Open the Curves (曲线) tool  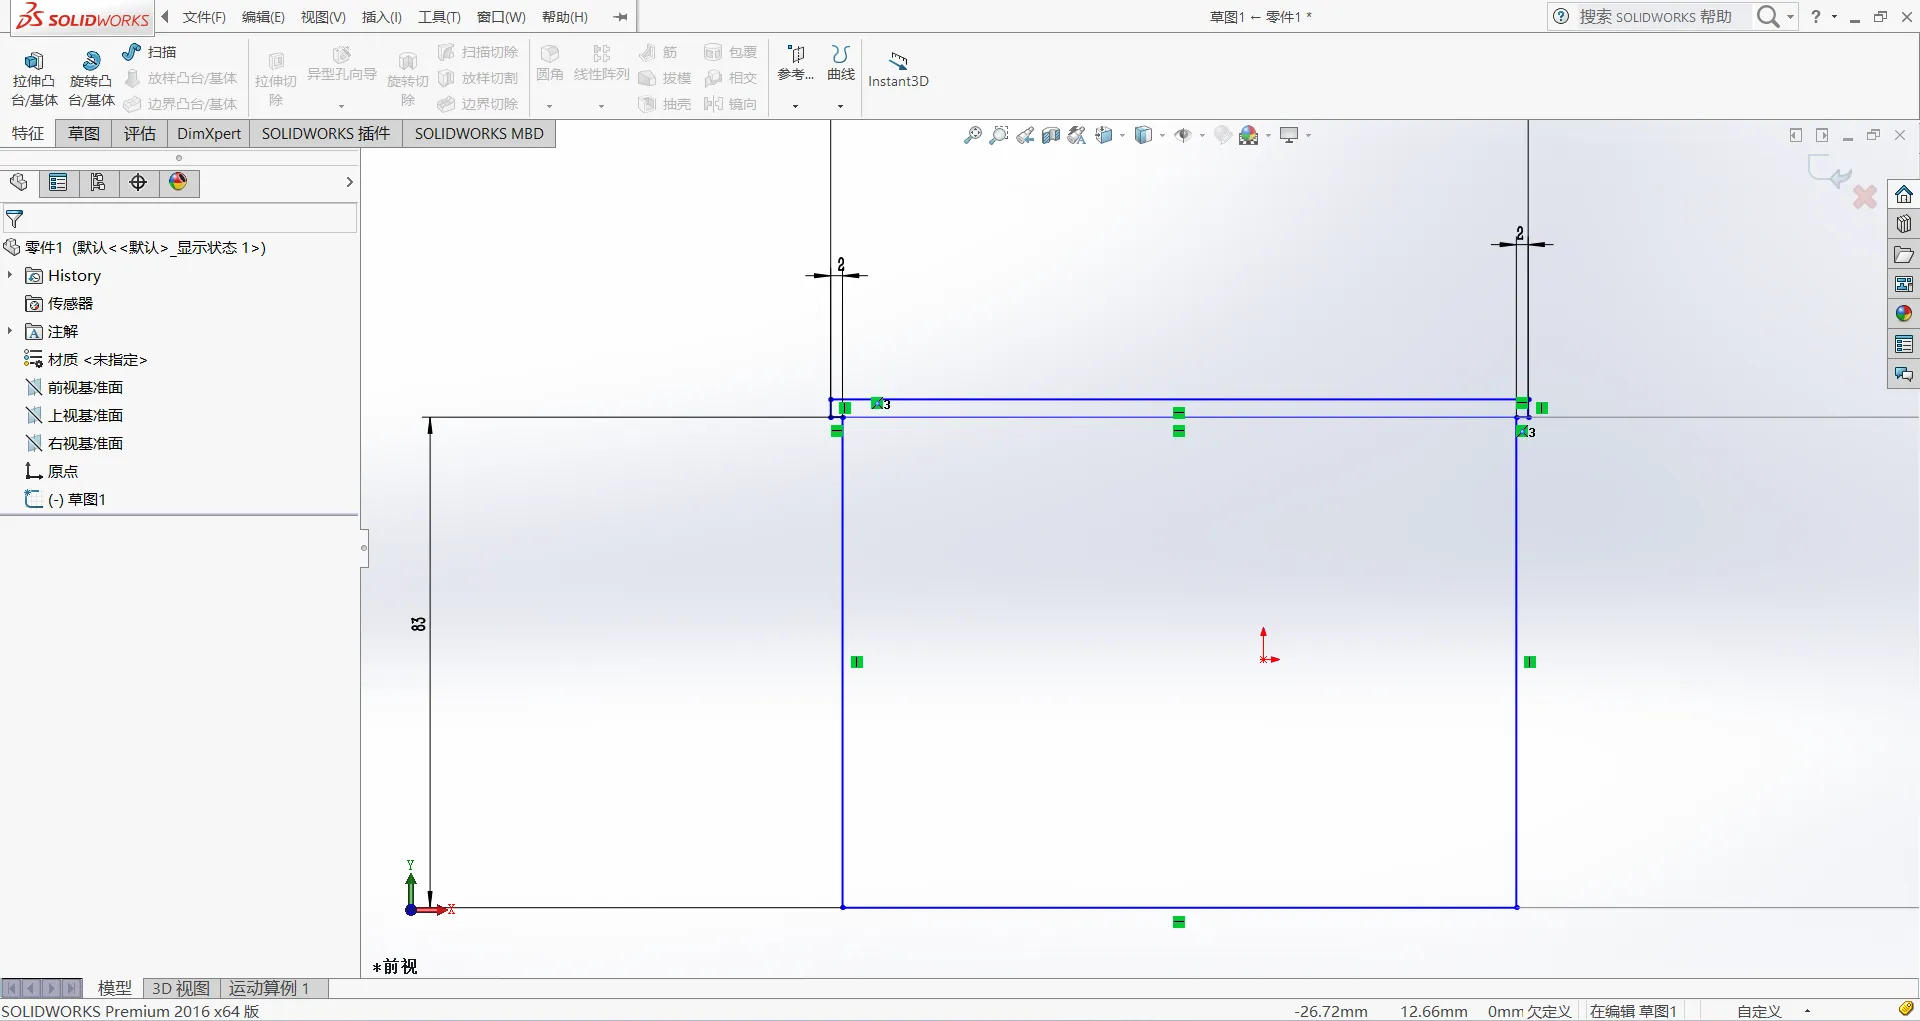click(x=841, y=65)
